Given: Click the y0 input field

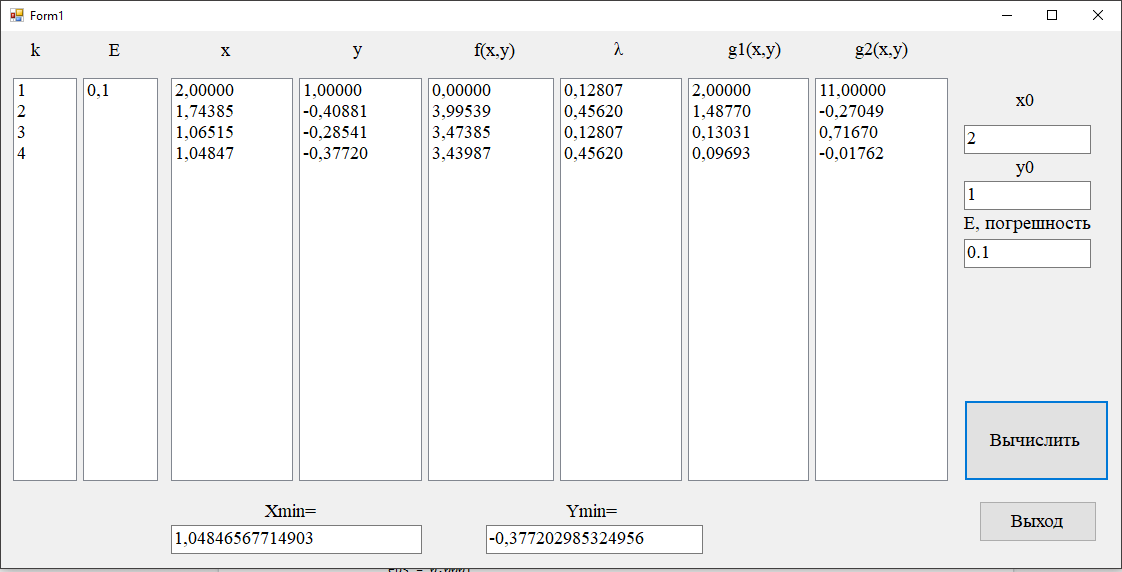Looking at the screenshot, I should pos(1027,195).
